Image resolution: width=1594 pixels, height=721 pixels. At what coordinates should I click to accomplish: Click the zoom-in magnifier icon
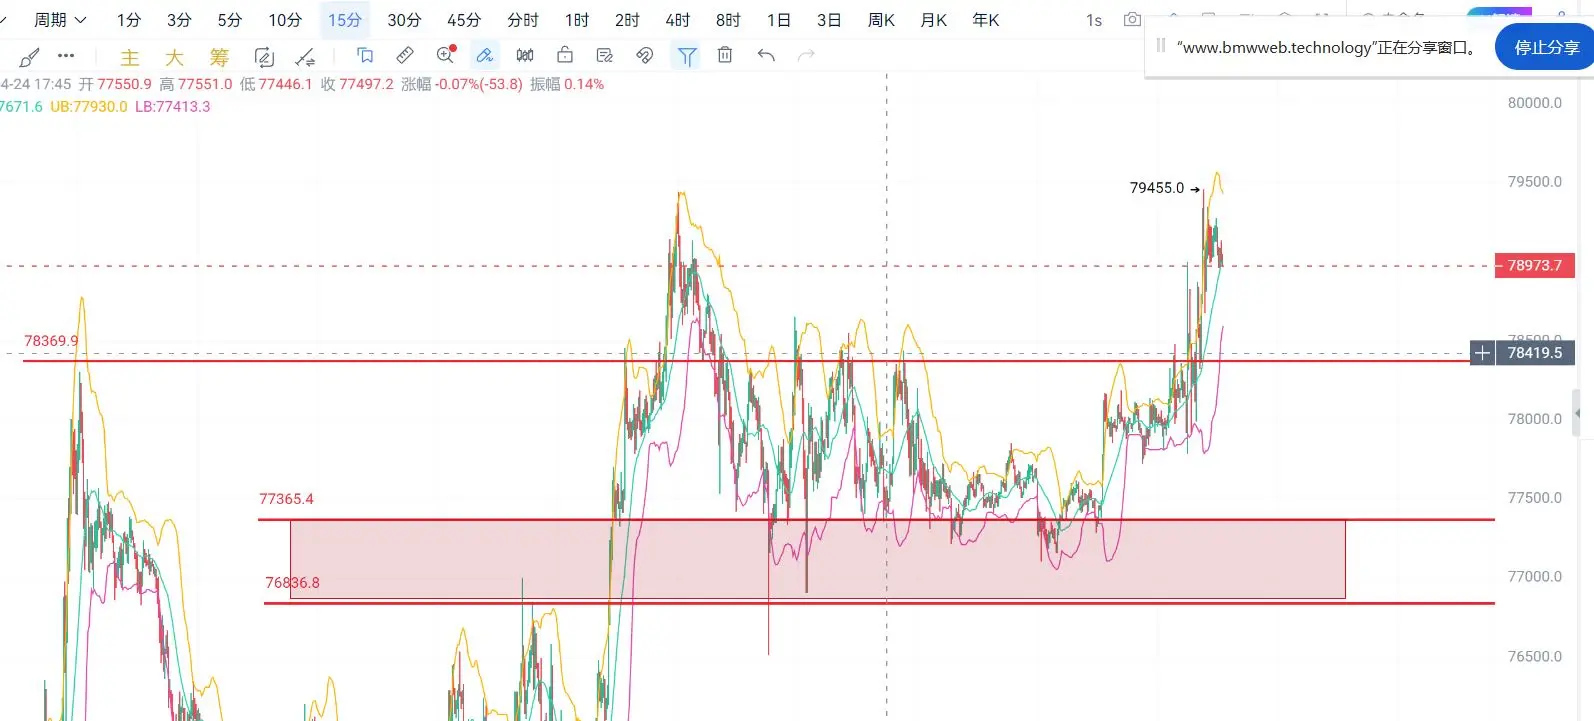coord(446,56)
